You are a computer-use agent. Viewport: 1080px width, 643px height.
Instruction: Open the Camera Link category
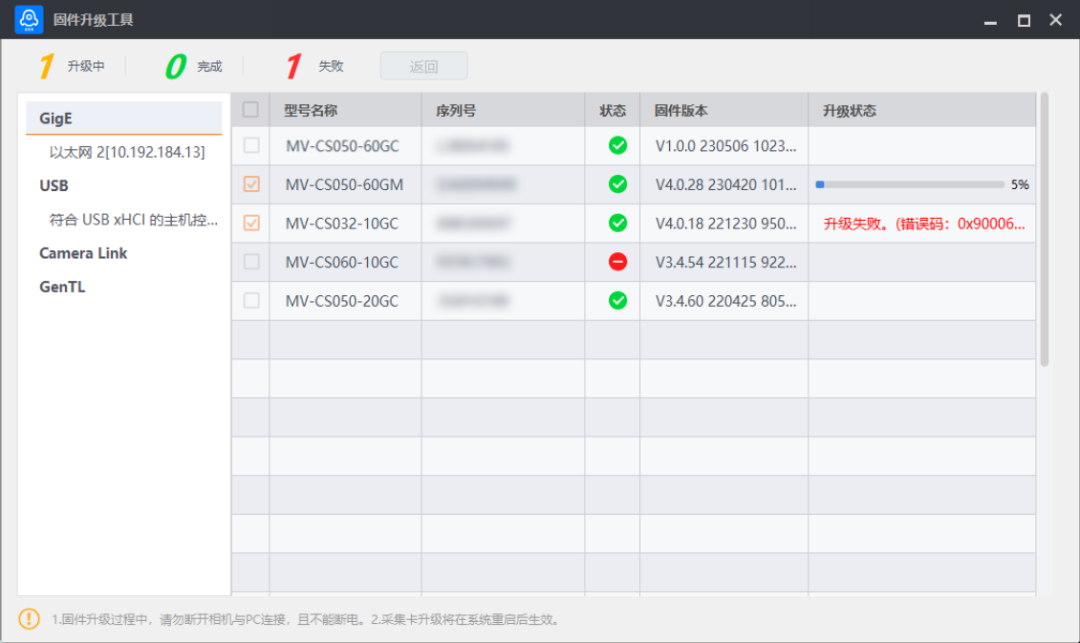point(83,253)
